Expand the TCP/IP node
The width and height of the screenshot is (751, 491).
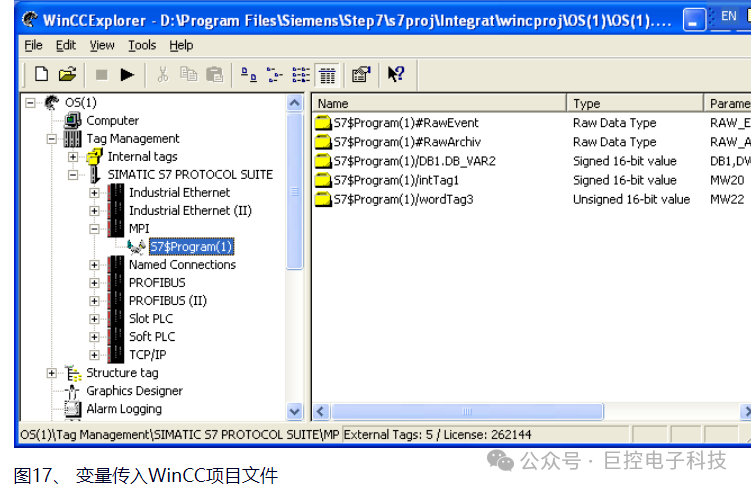coord(94,355)
